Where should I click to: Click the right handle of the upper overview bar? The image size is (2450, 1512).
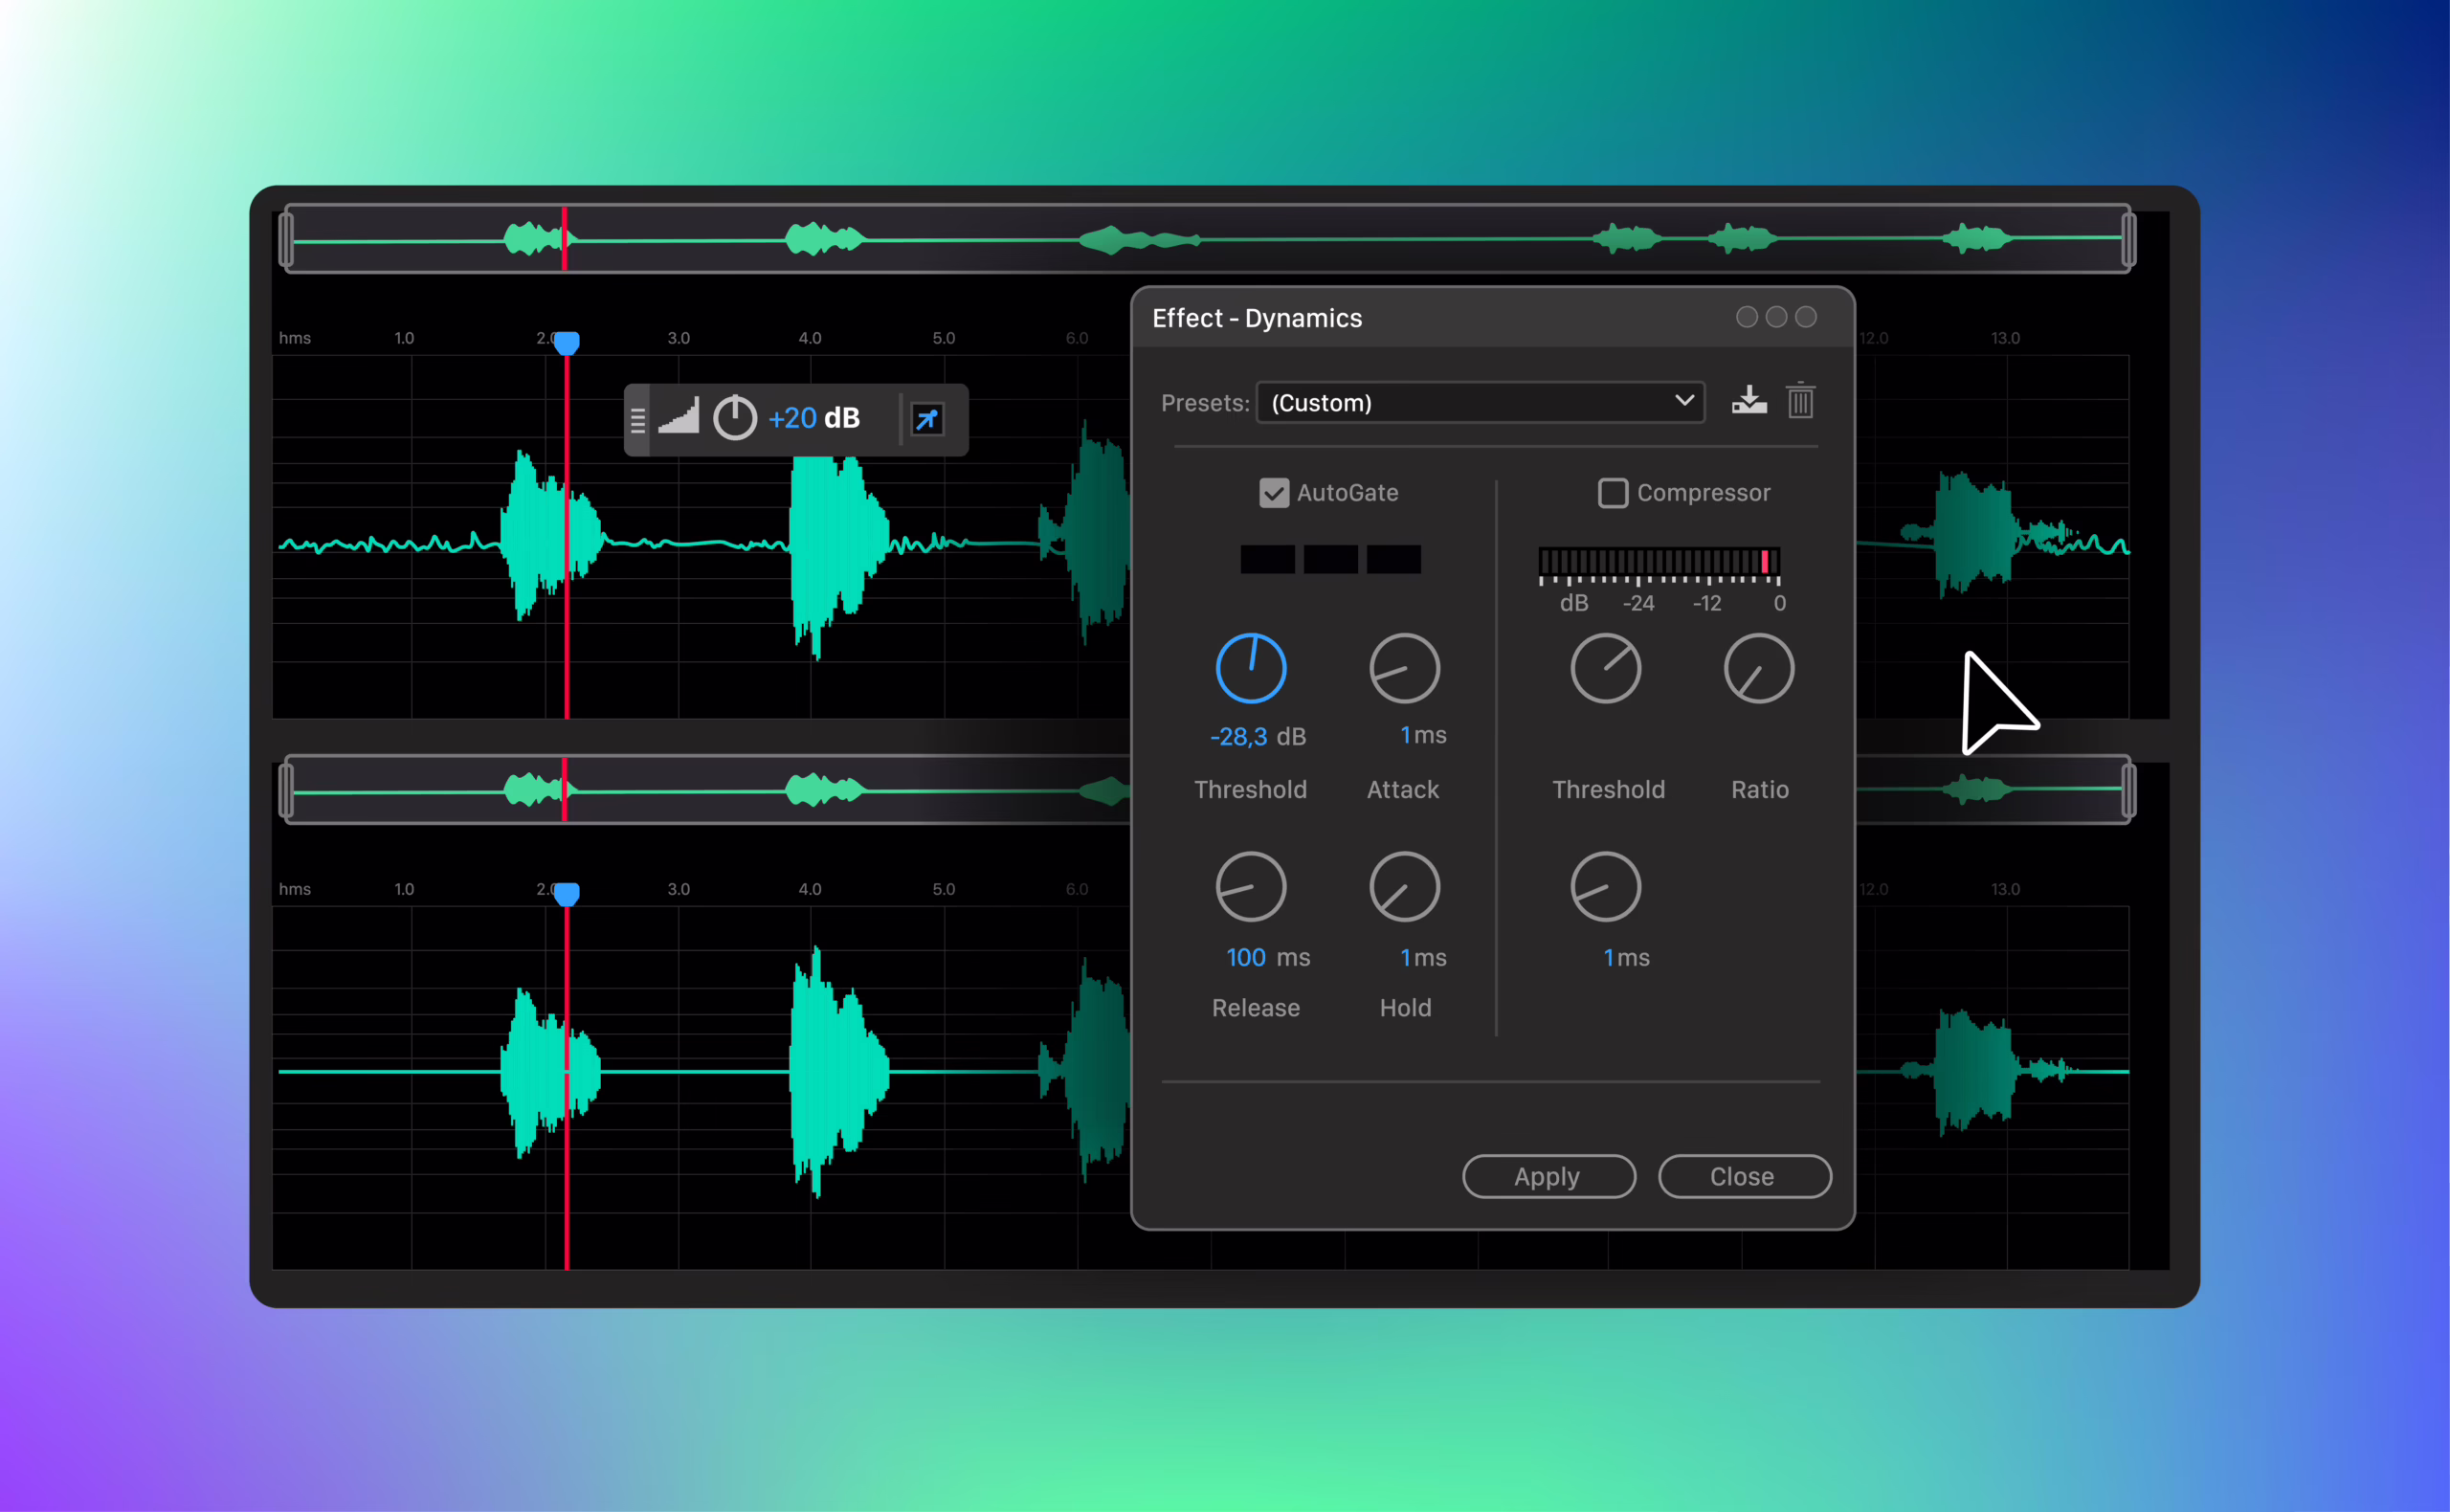[x=2128, y=239]
